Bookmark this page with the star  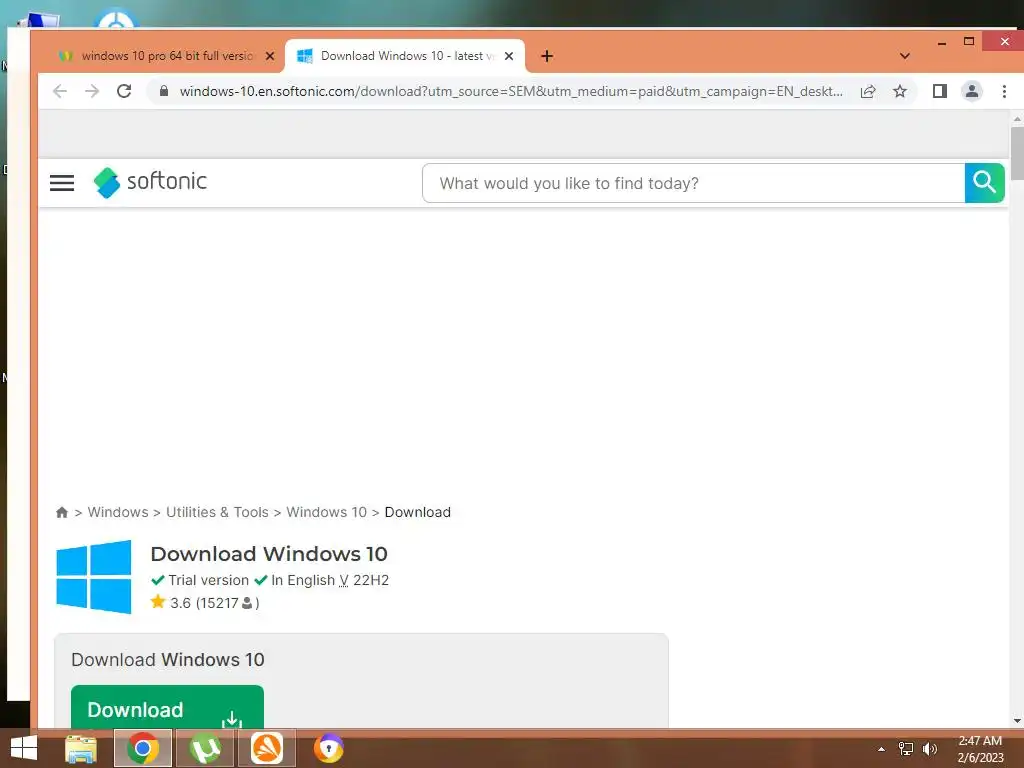coord(900,91)
